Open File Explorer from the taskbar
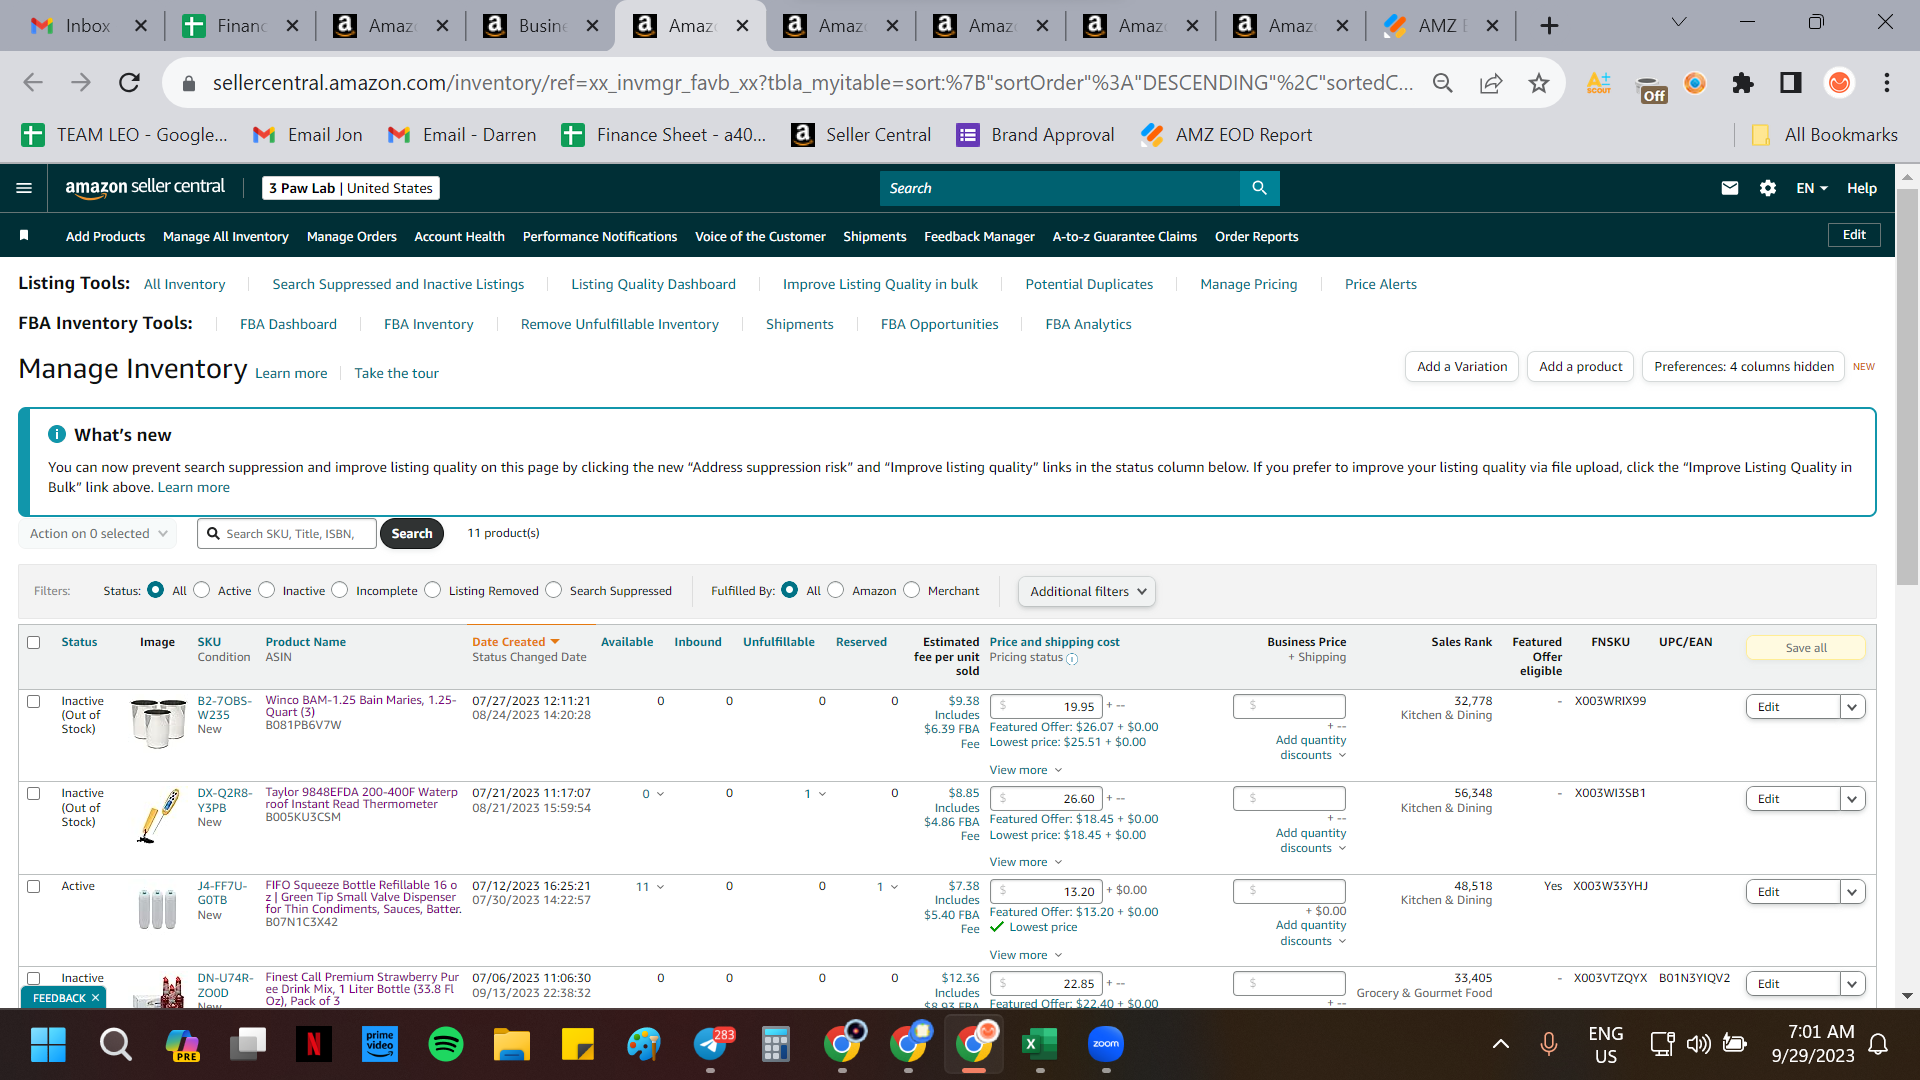1920x1080 pixels. 512,1044
